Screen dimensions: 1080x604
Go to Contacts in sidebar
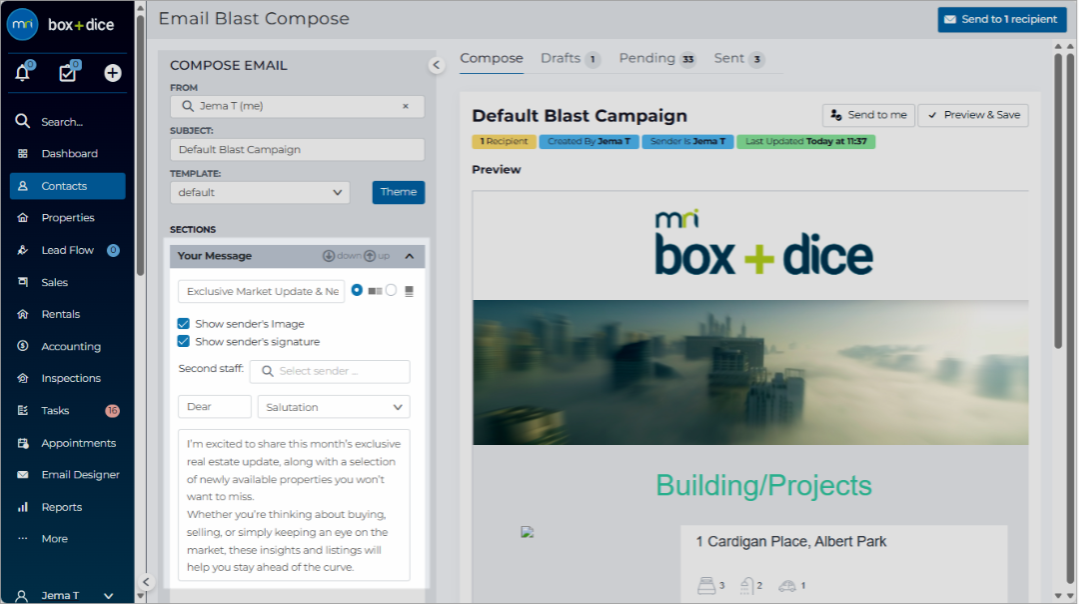[x=68, y=186]
